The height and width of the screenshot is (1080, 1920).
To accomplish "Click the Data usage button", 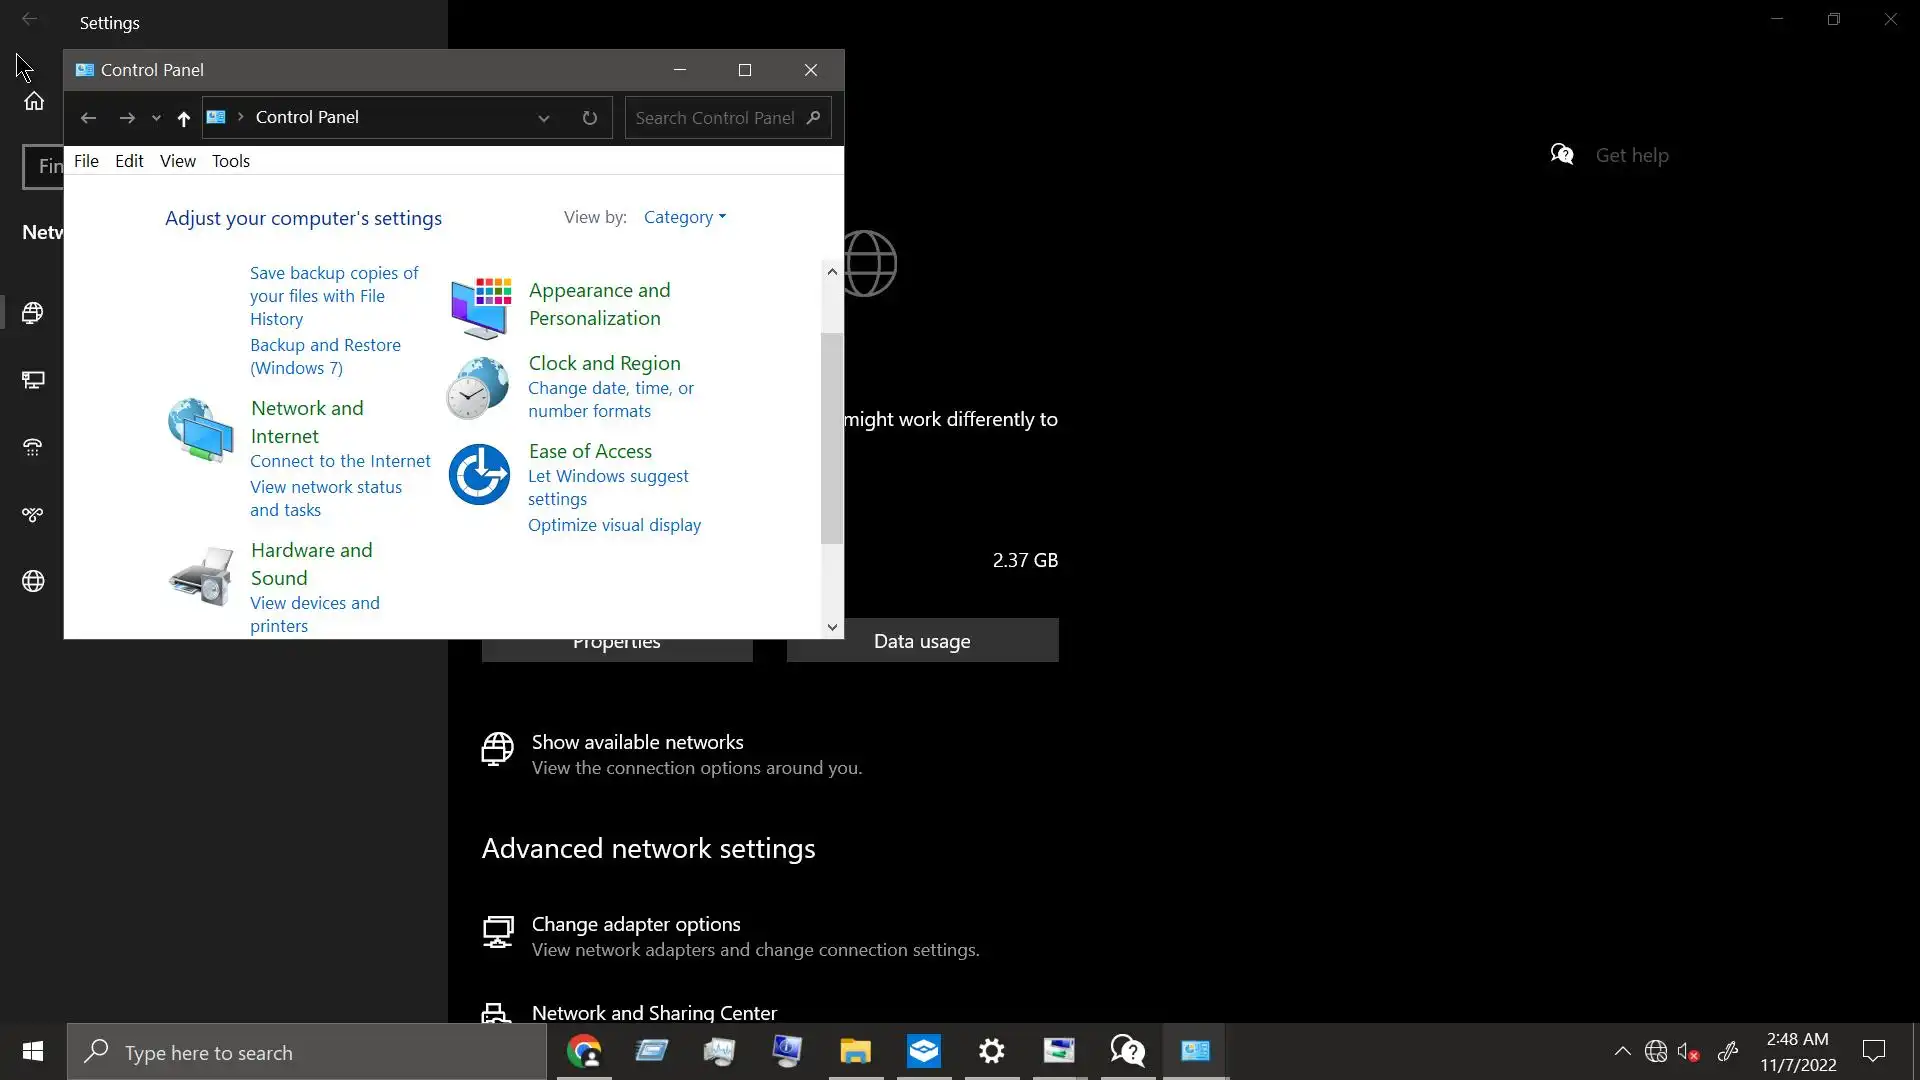I will pos(922,641).
